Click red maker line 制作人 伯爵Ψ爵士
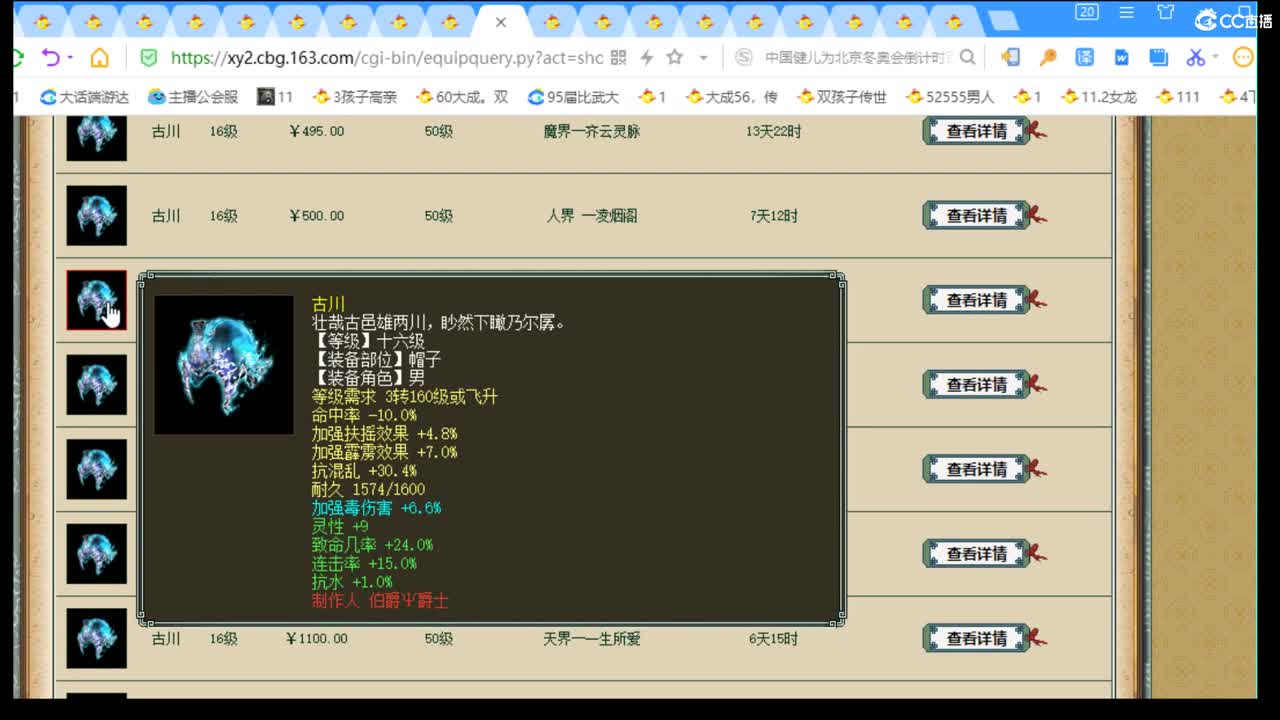 point(380,600)
